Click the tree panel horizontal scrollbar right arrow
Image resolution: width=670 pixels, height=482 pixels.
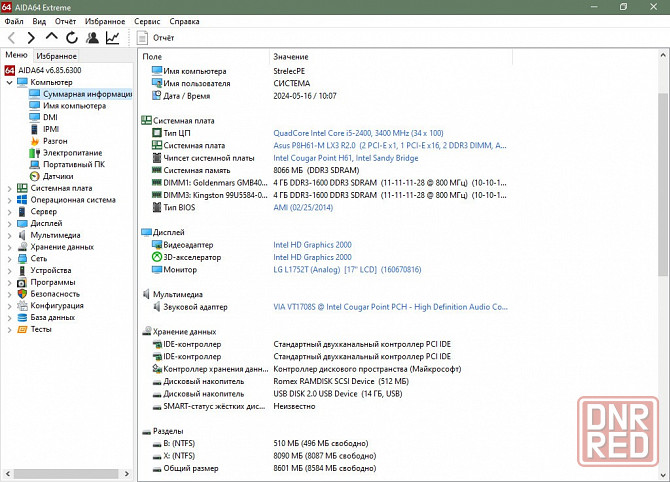[x=126, y=474]
